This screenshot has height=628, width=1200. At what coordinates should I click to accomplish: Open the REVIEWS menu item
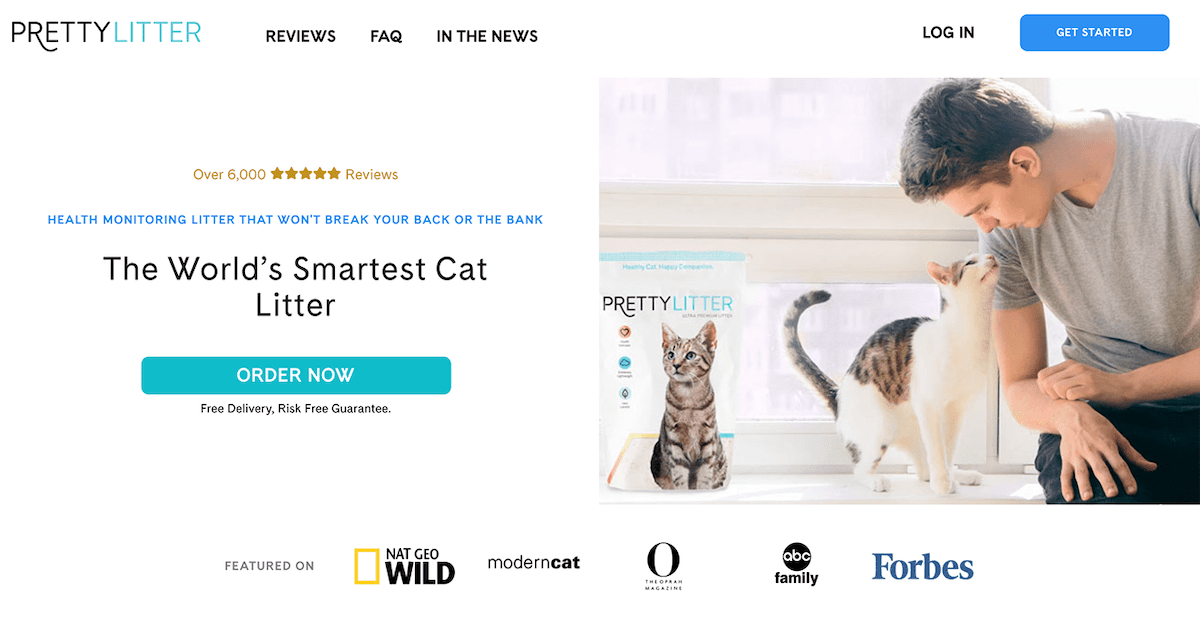click(x=300, y=36)
